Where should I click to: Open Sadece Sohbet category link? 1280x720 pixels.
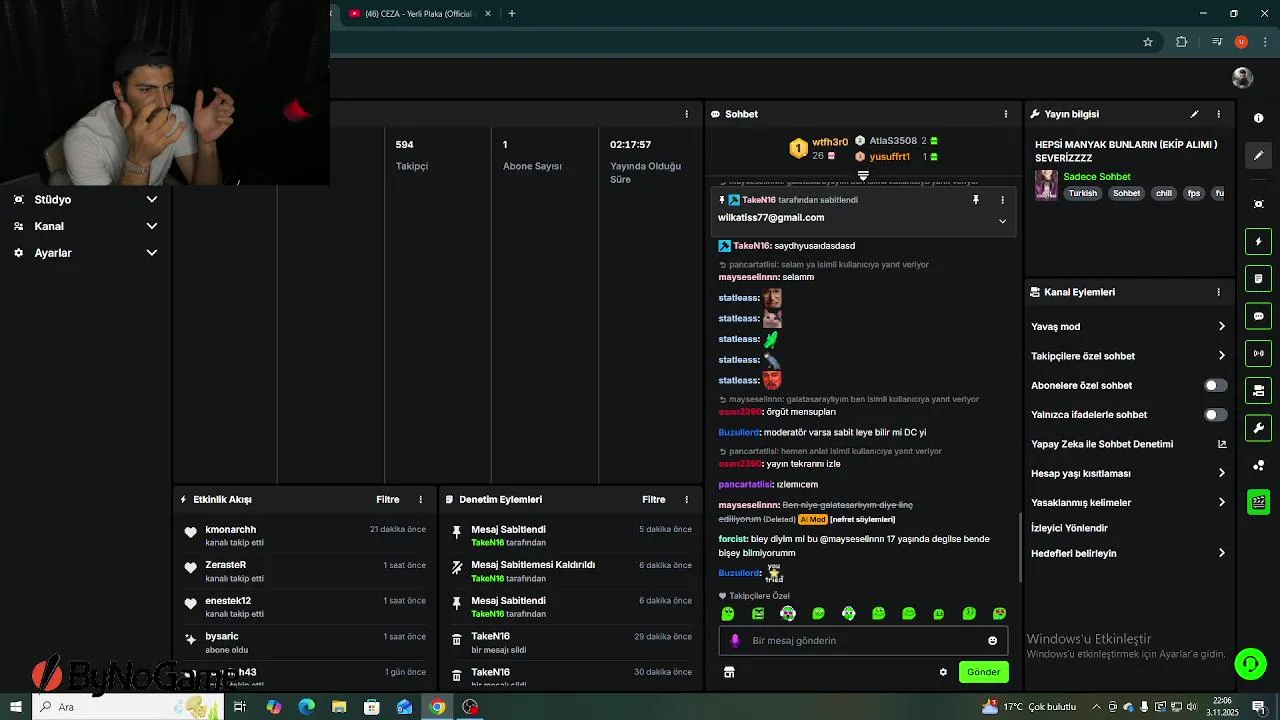pyautogui.click(x=1097, y=177)
